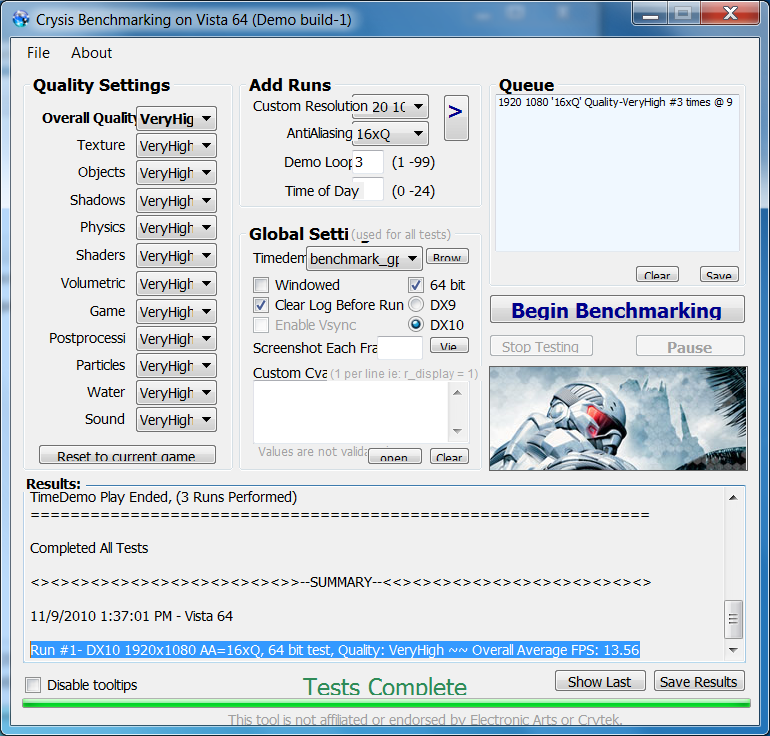Click the green progress bar
This screenshot has height=736, width=770.
(386, 704)
